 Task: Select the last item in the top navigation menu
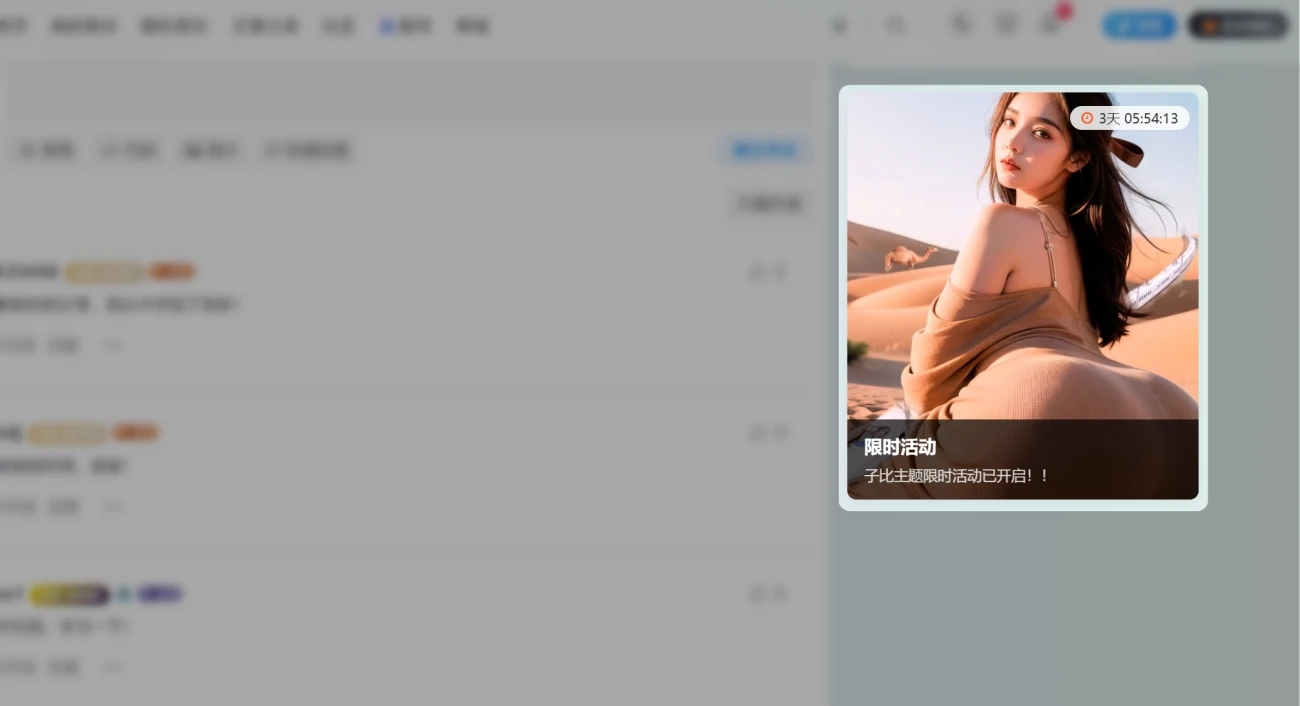coord(472,26)
